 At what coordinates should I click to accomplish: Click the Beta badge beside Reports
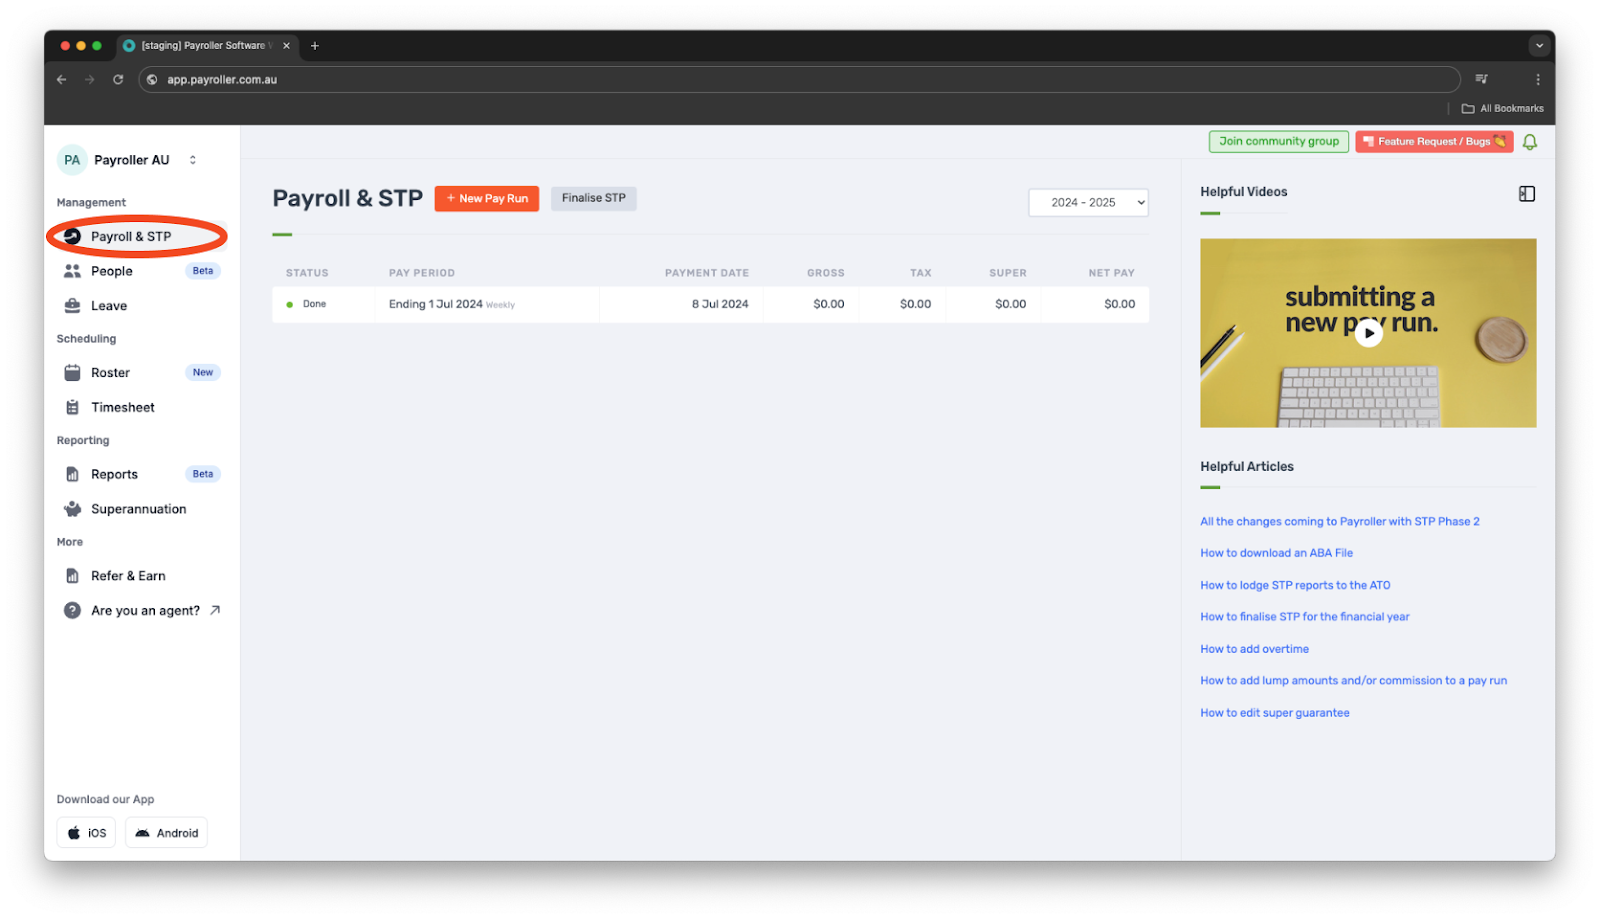pos(203,474)
